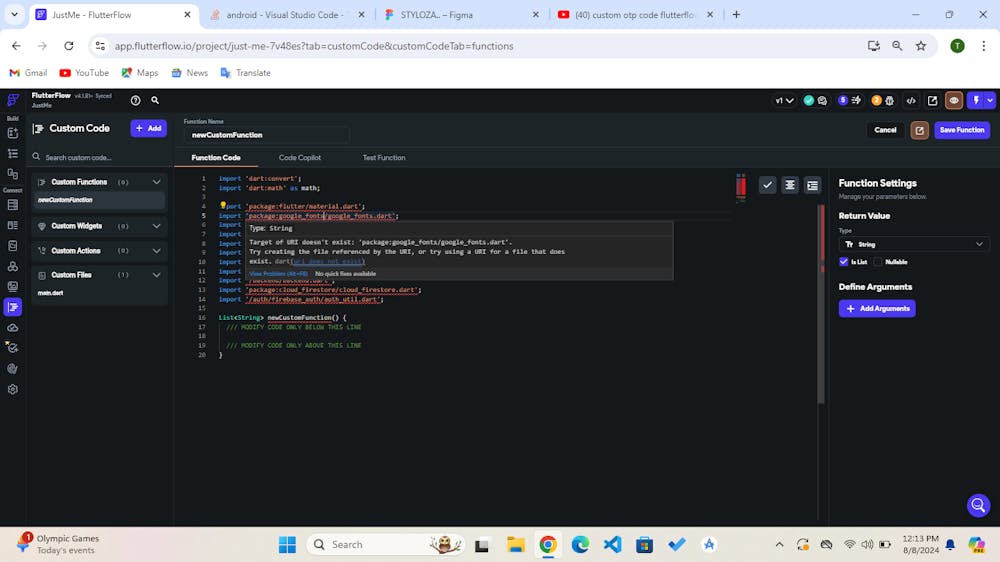Click the format code icon
Image resolution: width=1000 pixels, height=562 pixels.
[x=790, y=185]
